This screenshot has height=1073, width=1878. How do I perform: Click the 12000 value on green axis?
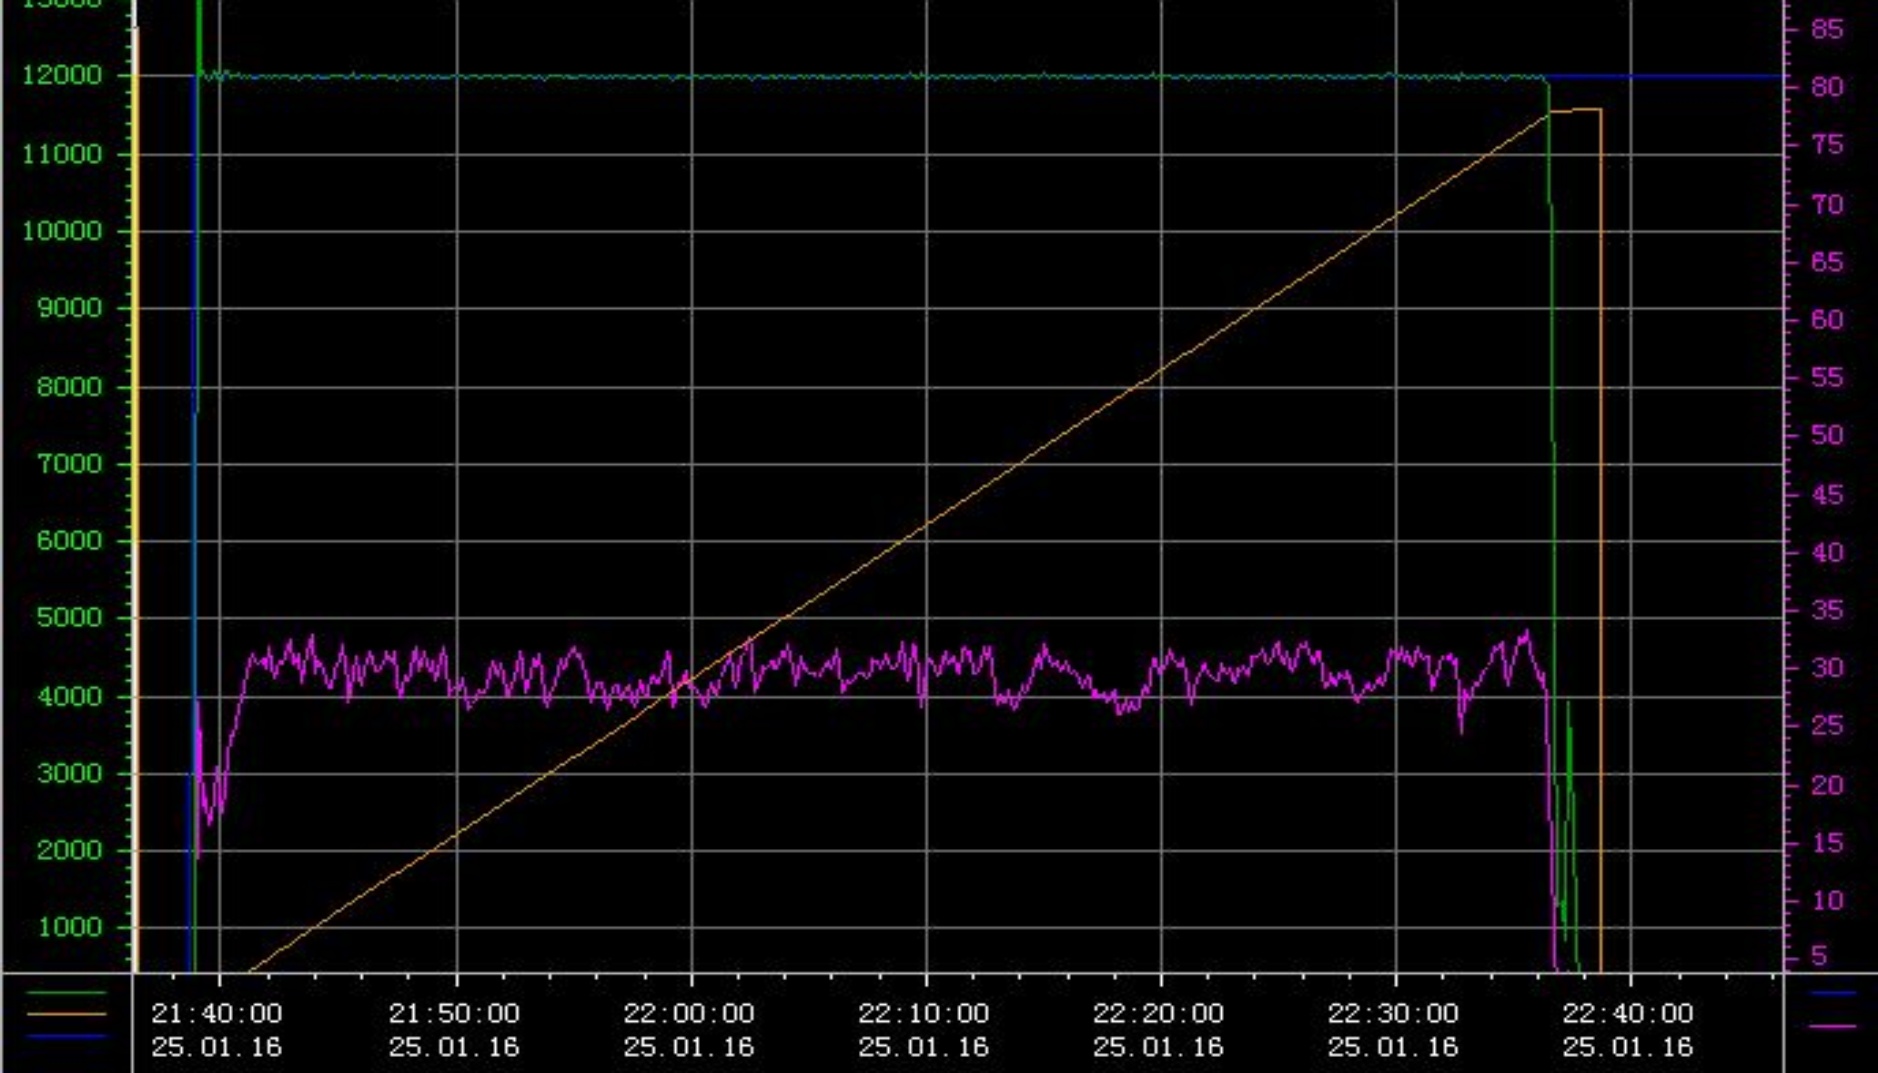point(62,75)
